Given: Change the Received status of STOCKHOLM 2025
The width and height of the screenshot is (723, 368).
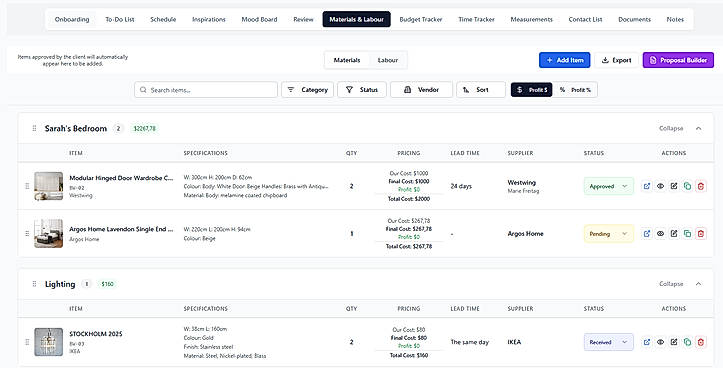Looking at the screenshot, I should [x=609, y=342].
